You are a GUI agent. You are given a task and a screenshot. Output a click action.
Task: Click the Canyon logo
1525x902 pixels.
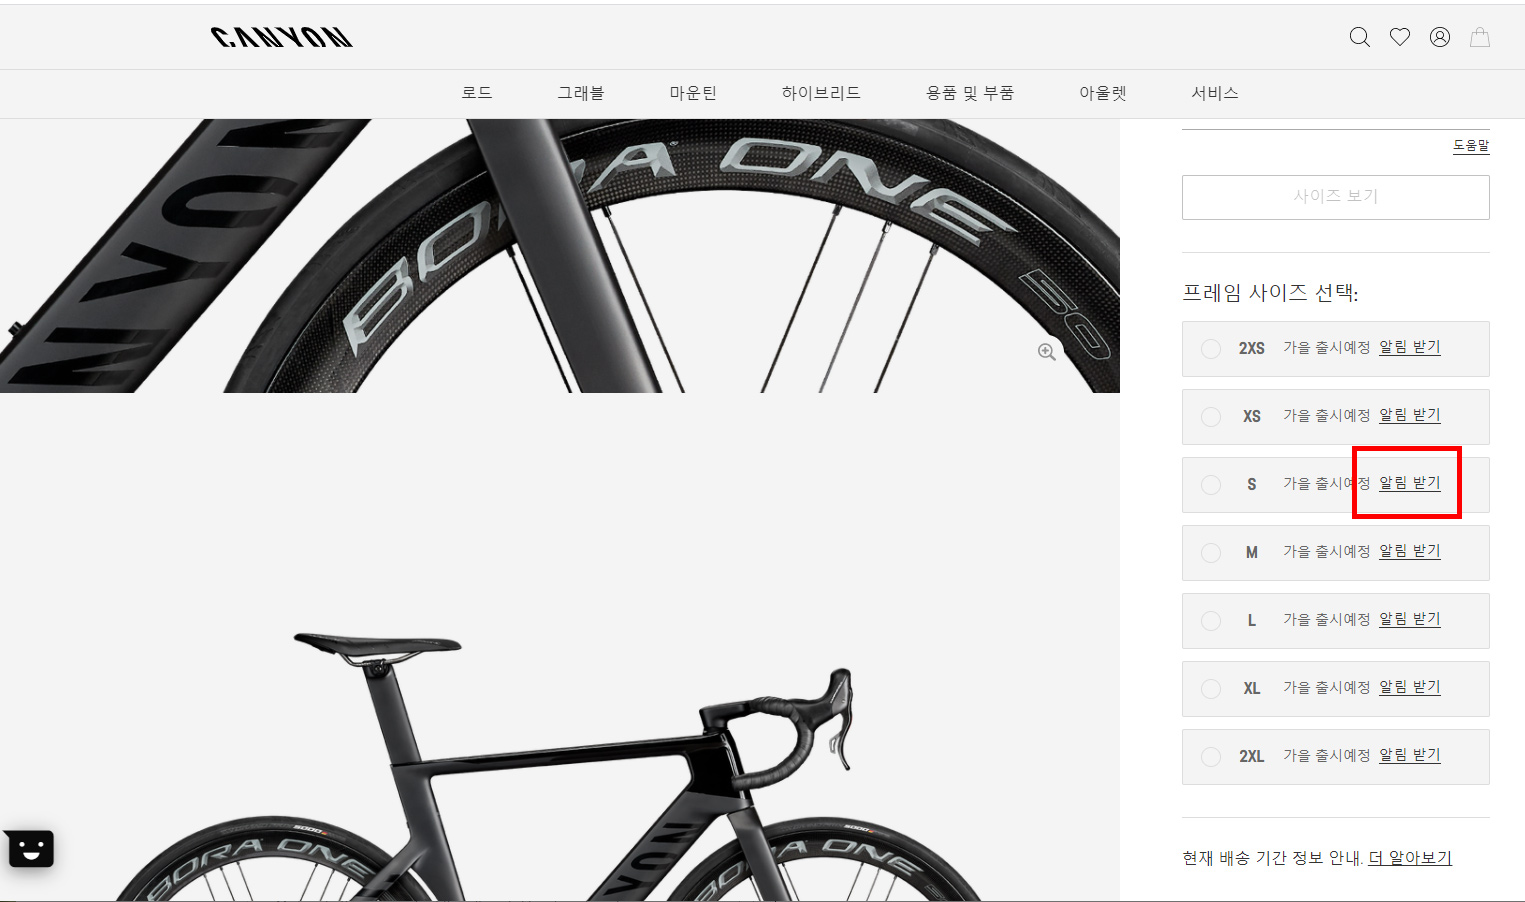coord(282,37)
